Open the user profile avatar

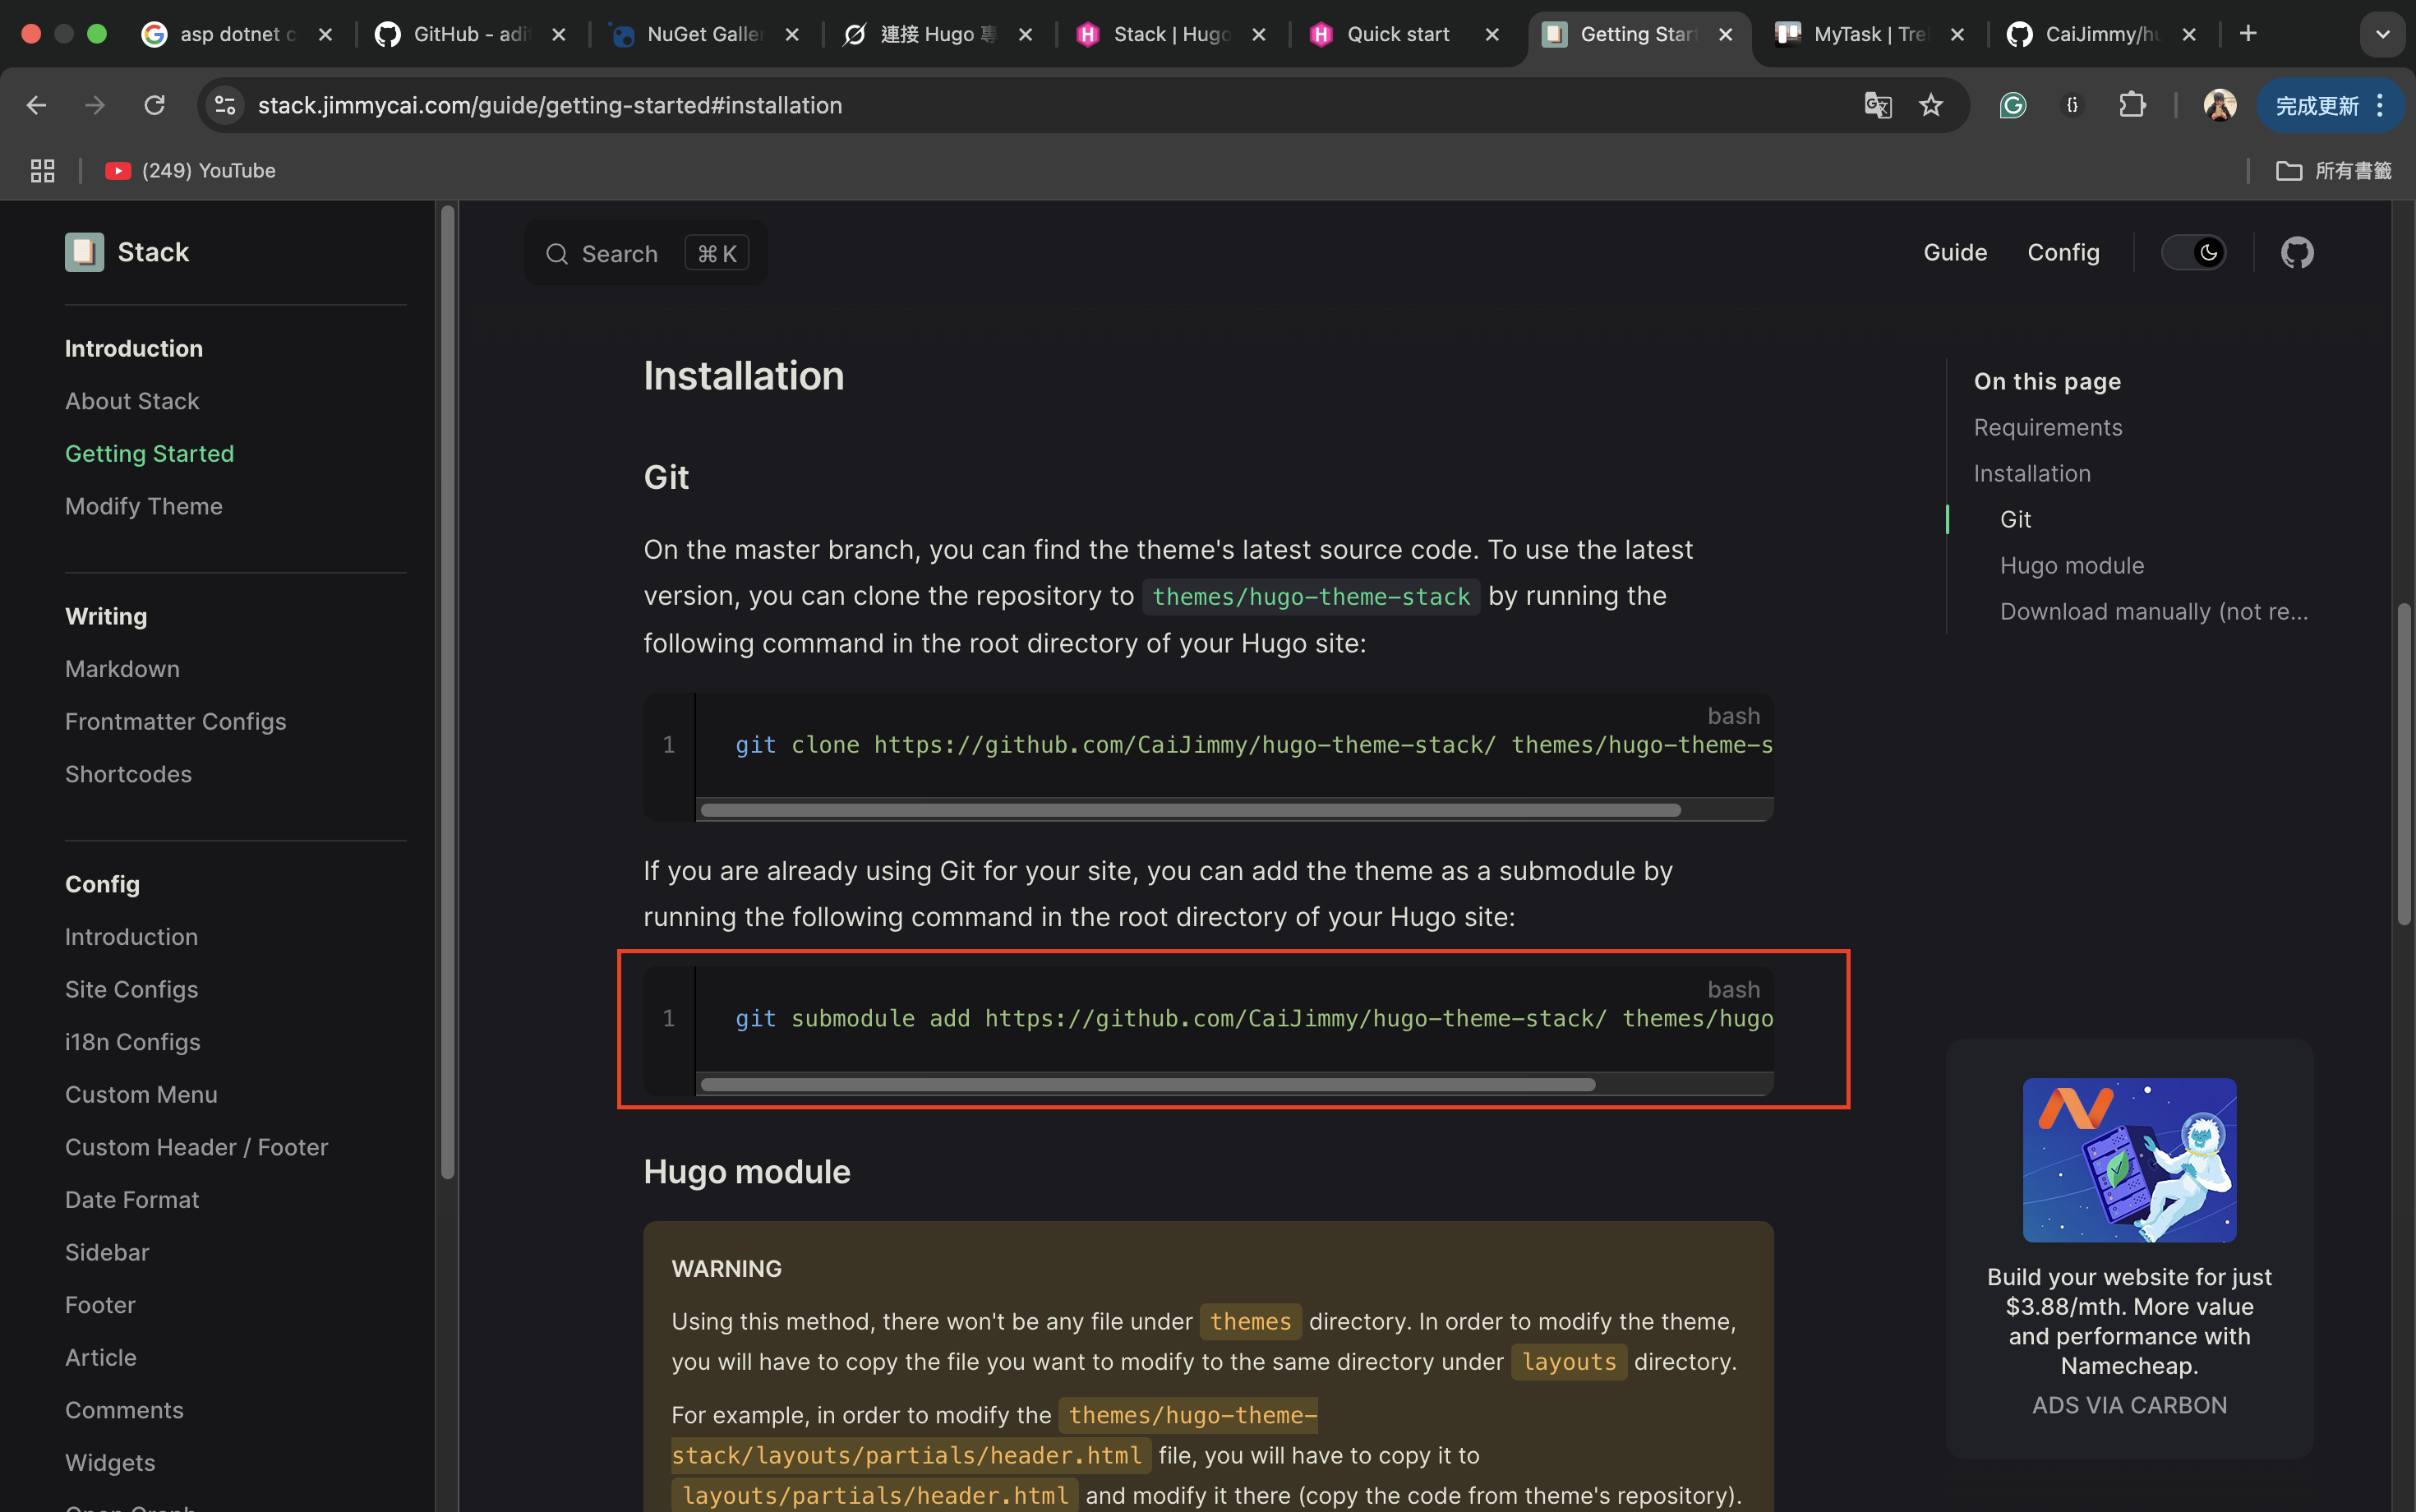point(2219,105)
